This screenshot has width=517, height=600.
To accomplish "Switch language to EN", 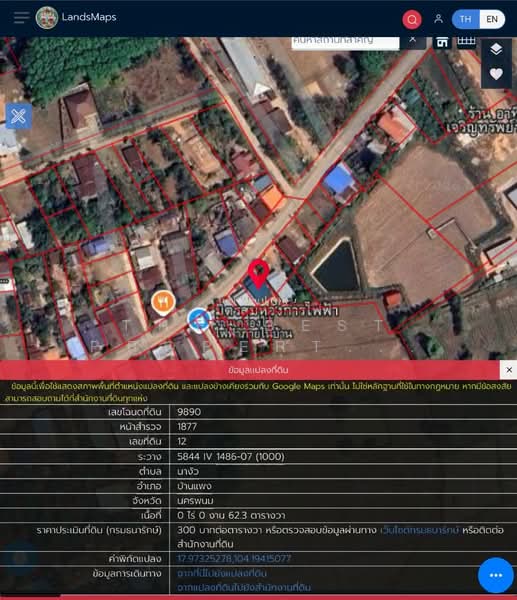I will click(x=492, y=19).
